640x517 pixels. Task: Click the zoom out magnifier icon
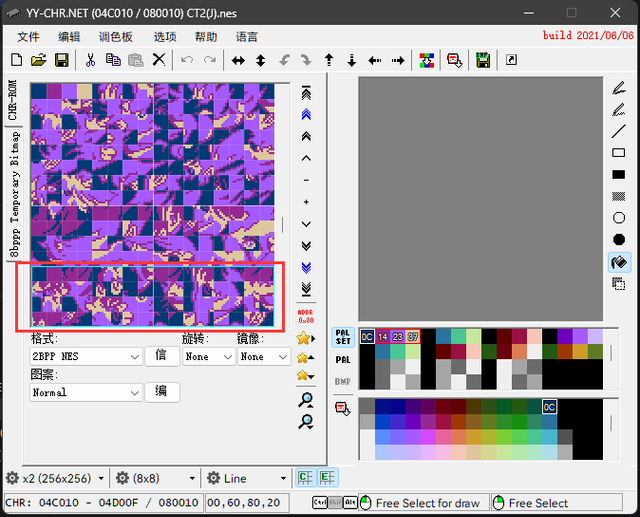point(306,422)
